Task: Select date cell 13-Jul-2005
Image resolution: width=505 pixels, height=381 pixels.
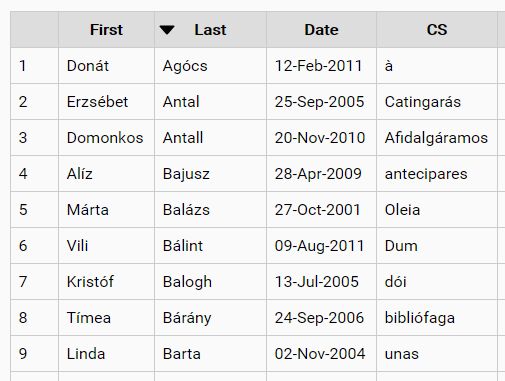Action: tap(321, 282)
